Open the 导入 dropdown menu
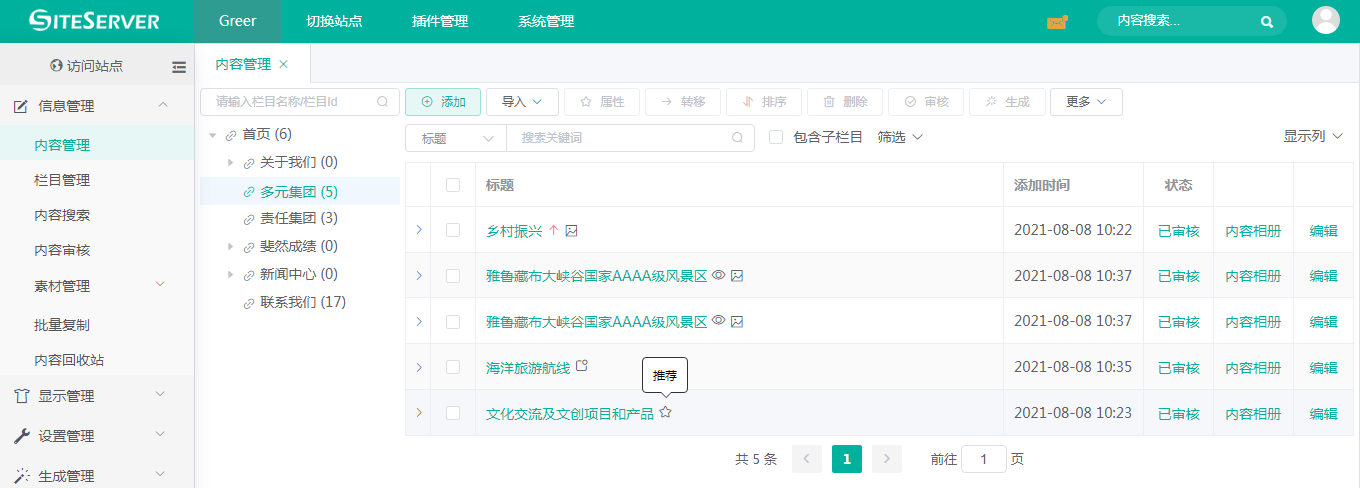 (x=522, y=102)
